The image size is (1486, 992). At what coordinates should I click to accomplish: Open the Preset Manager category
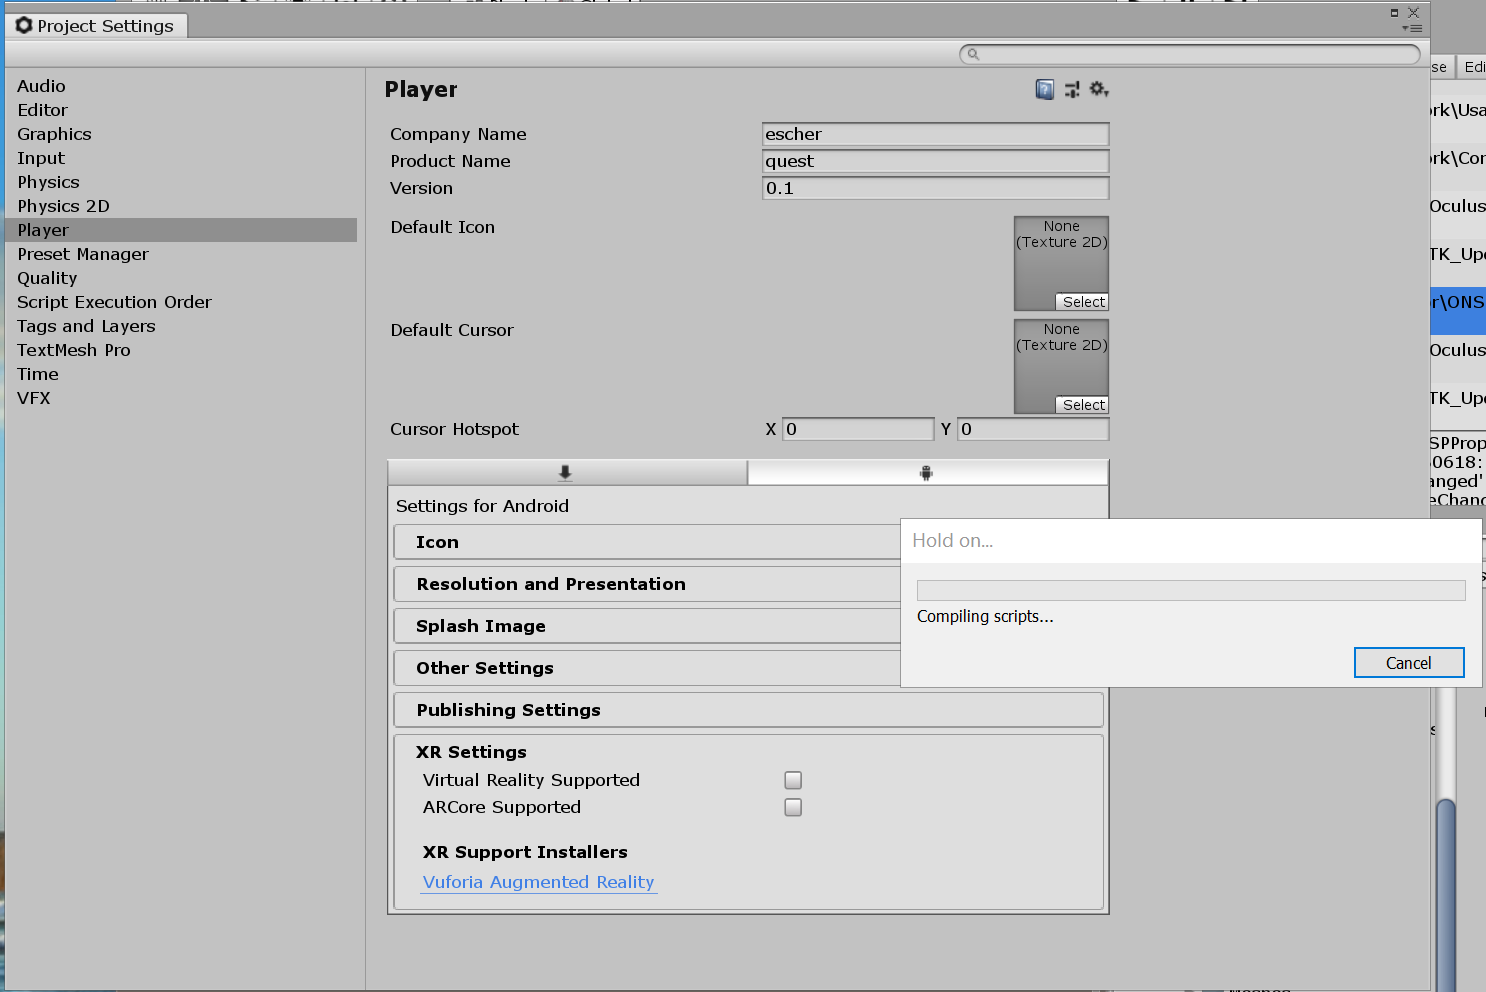pyautogui.click(x=181, y=254)
